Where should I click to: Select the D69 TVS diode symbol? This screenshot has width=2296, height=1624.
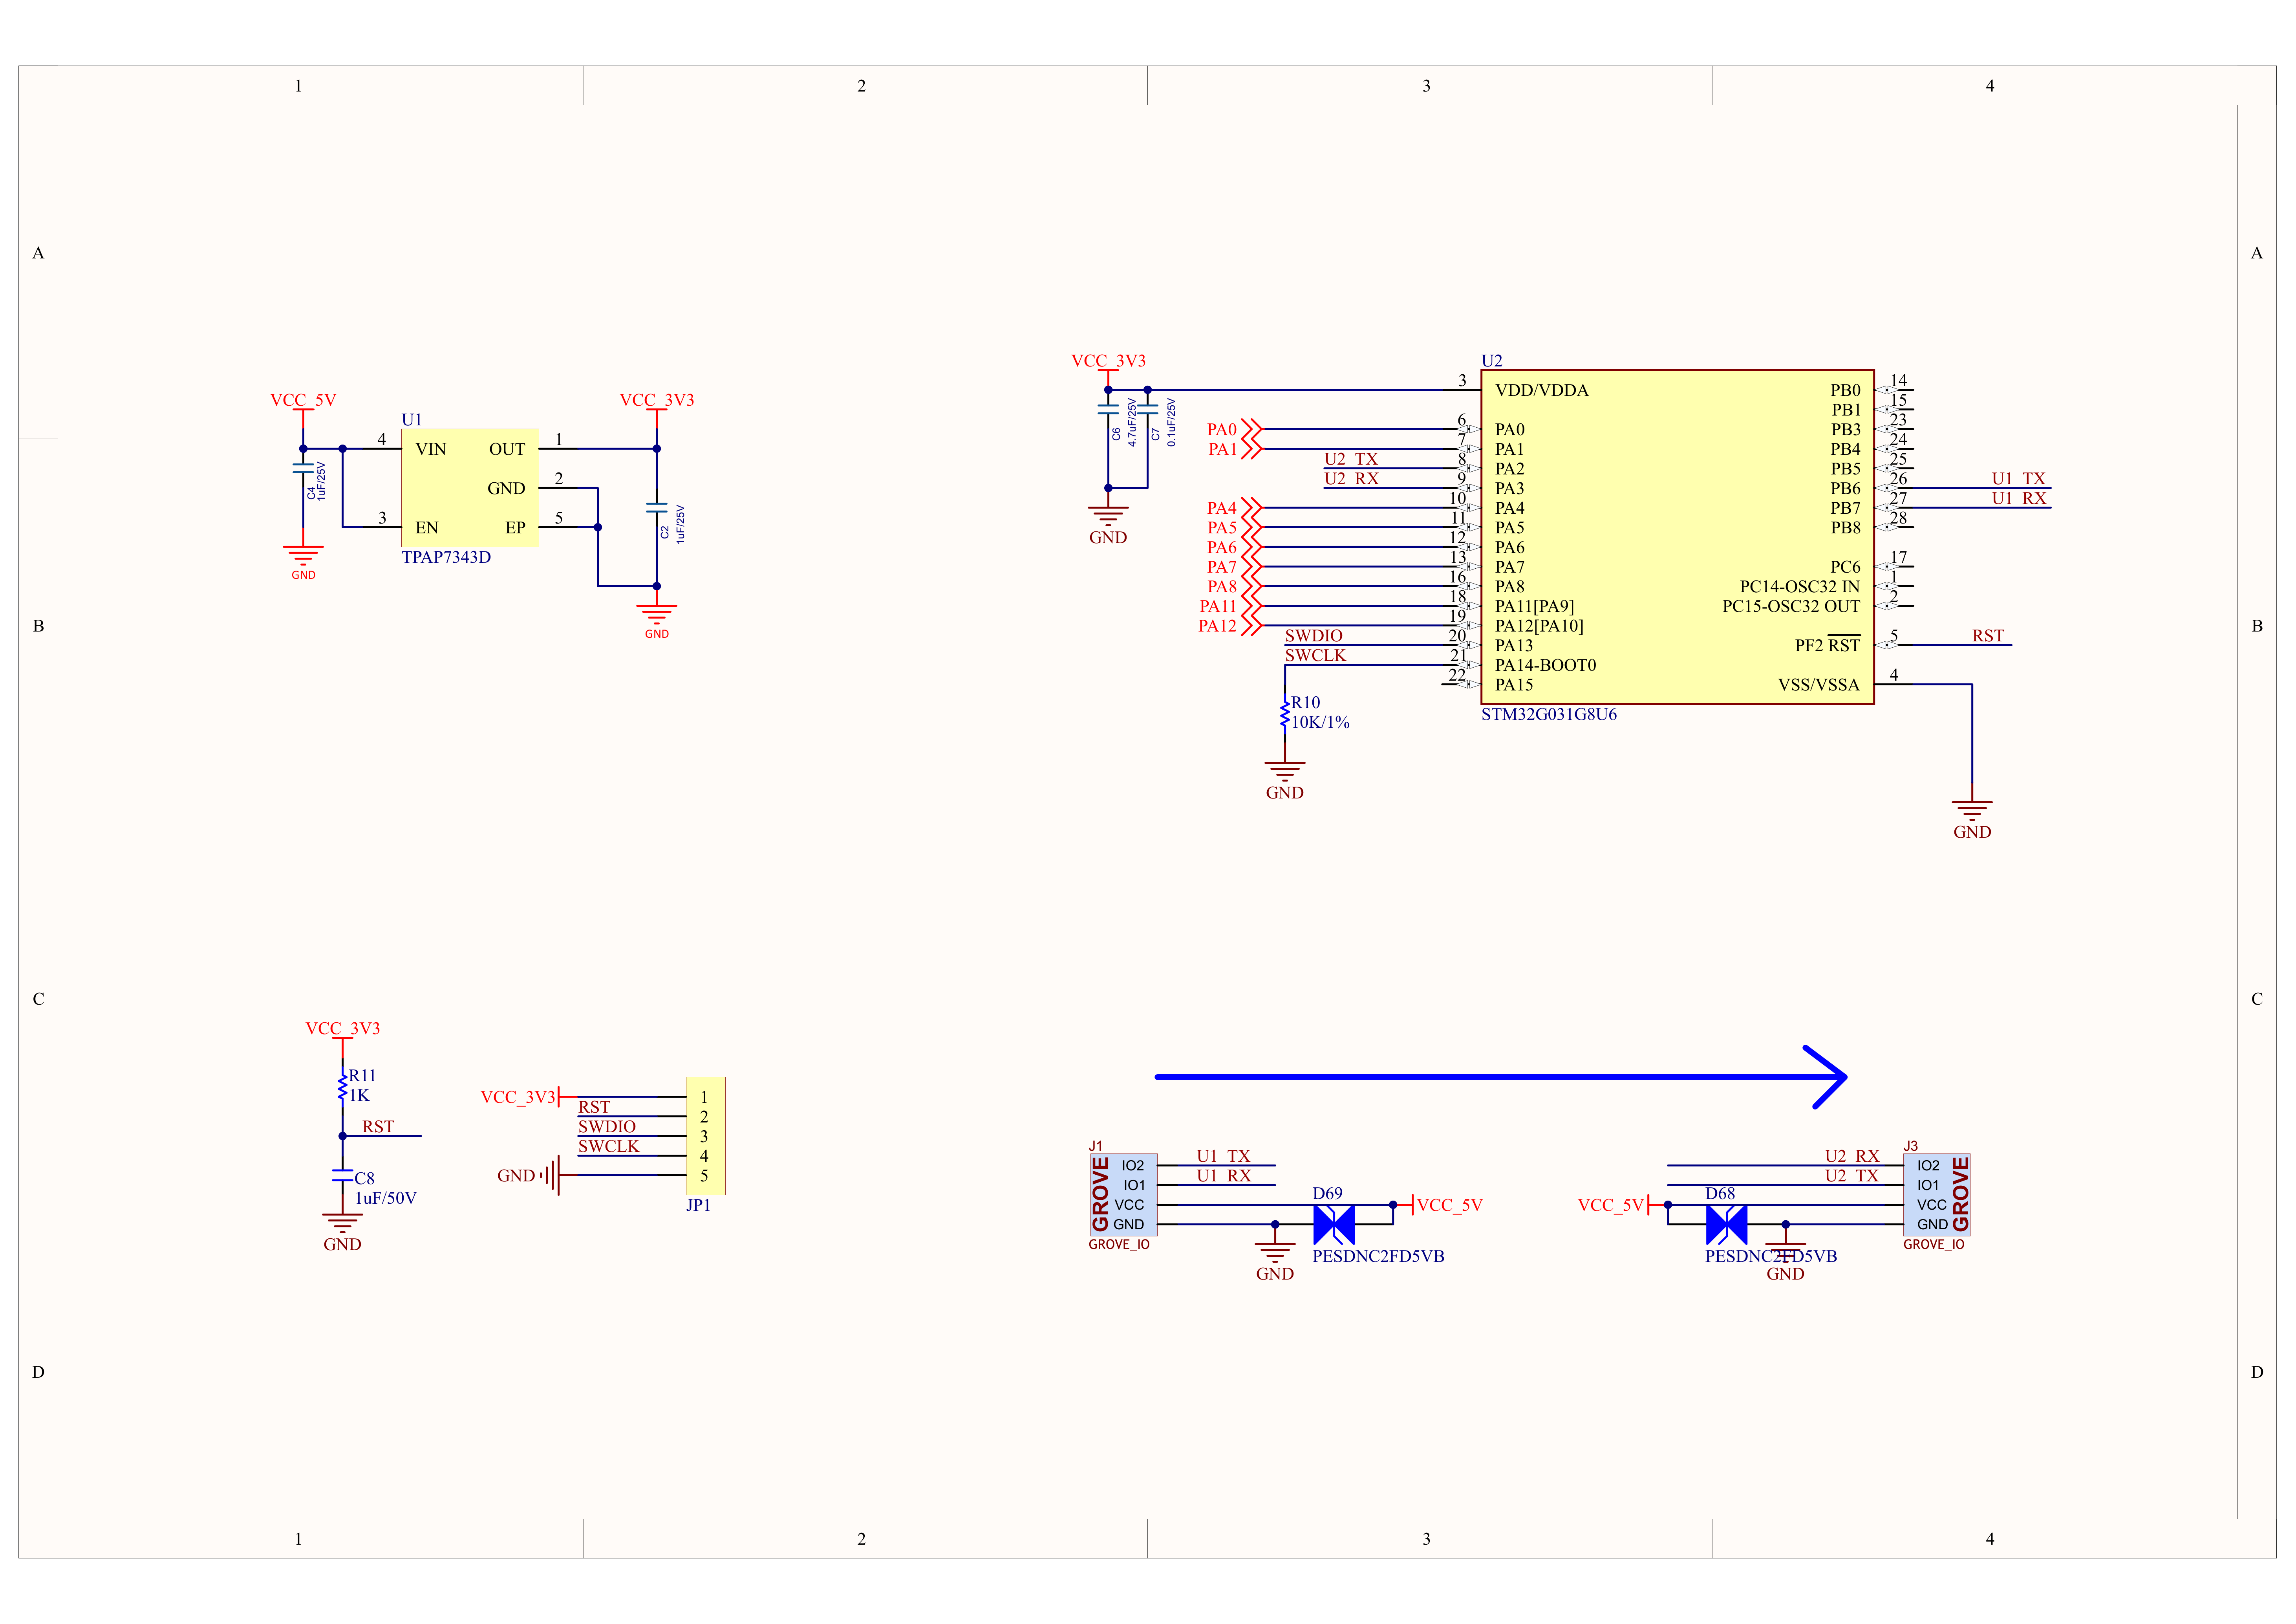click(x=1333, y=1224)
